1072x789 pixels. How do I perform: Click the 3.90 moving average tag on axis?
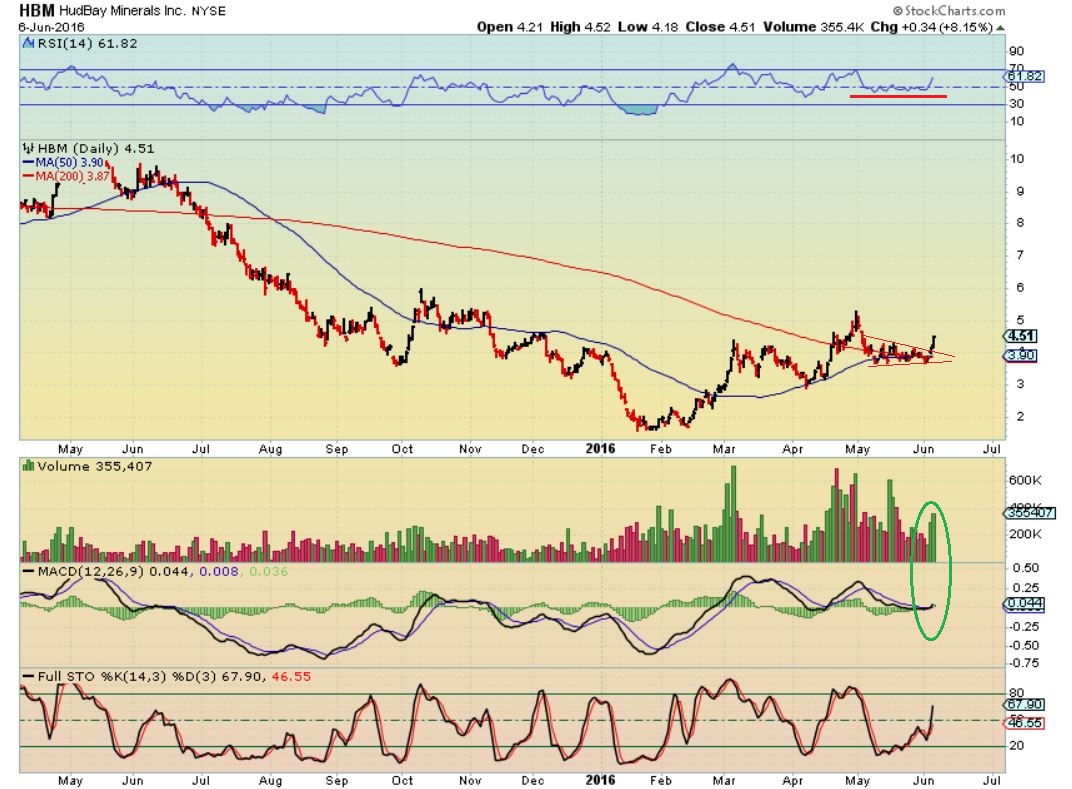pos(1021,356)
